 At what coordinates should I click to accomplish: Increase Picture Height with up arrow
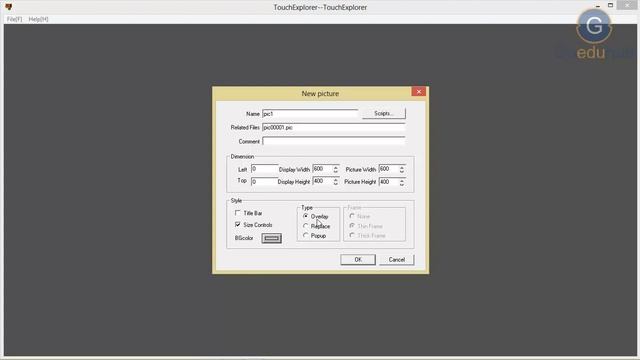coord(402,180)
